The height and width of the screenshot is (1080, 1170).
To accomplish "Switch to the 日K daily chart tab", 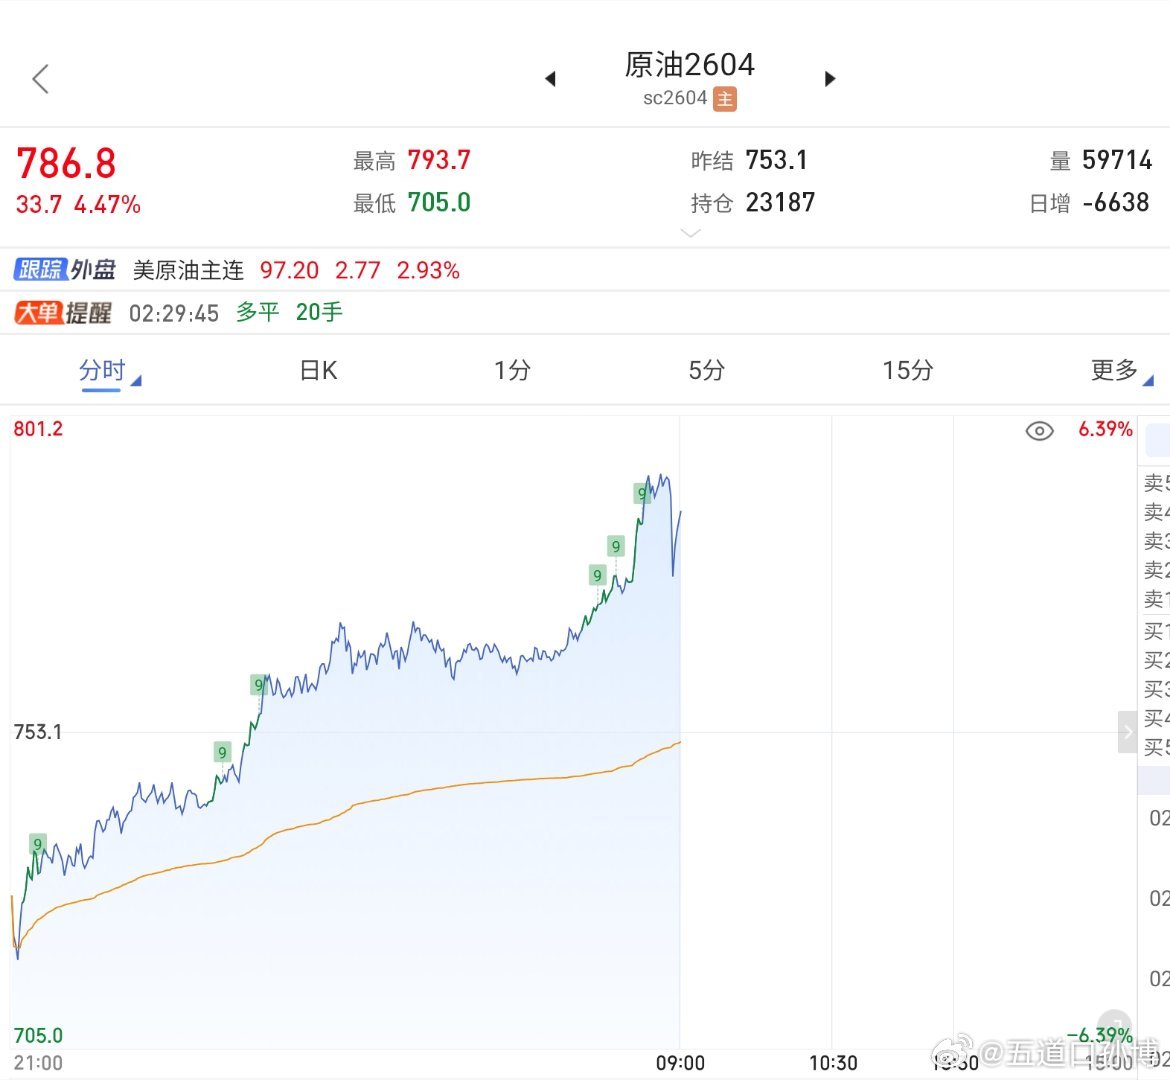I will 318,371.
